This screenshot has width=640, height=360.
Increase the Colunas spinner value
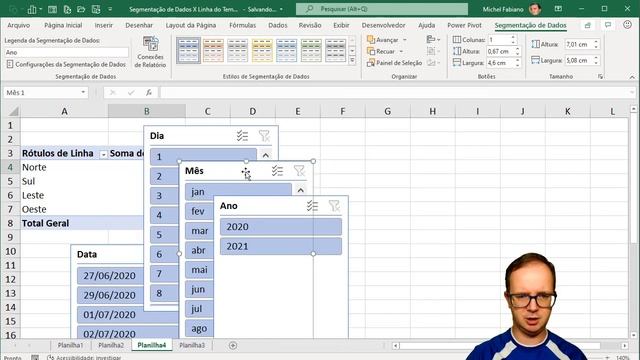(x=513, y=38)
